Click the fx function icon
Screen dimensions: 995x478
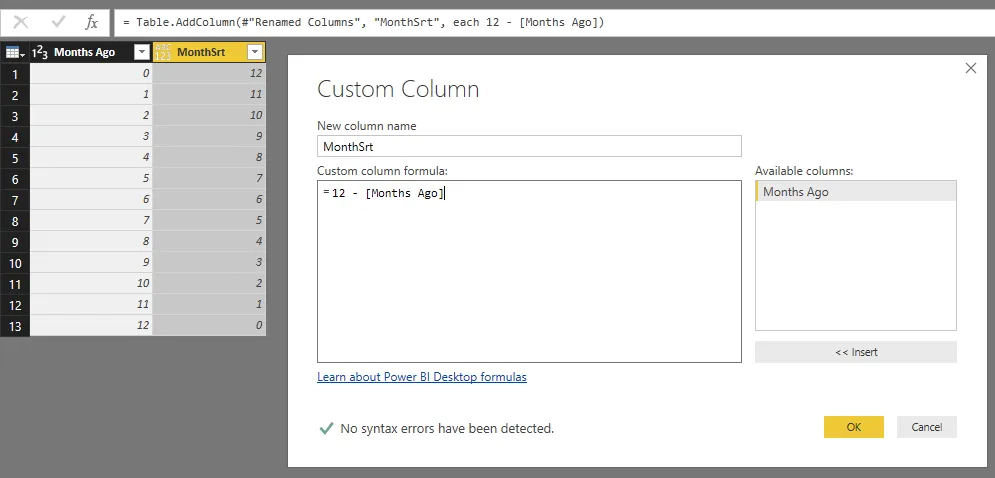tap(91, 21)
